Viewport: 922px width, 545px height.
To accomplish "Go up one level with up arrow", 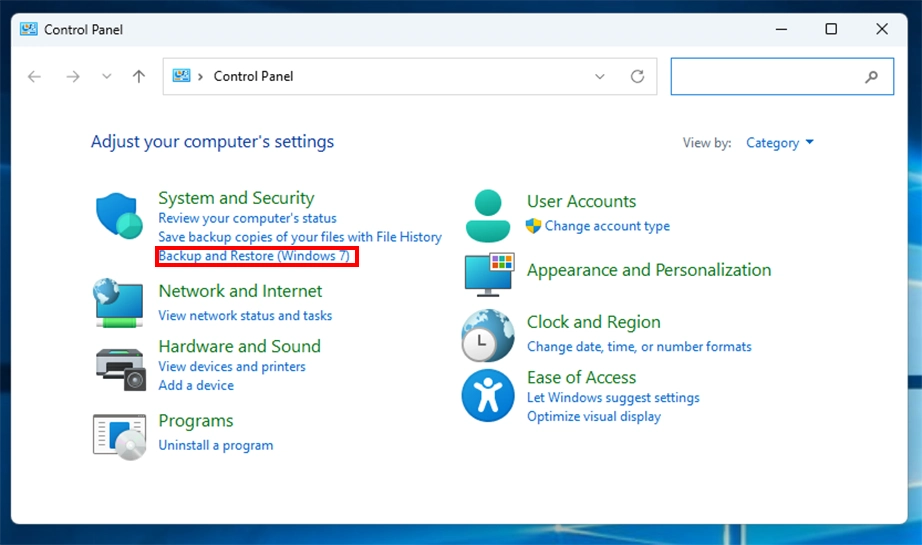I will tap(139, 76).
